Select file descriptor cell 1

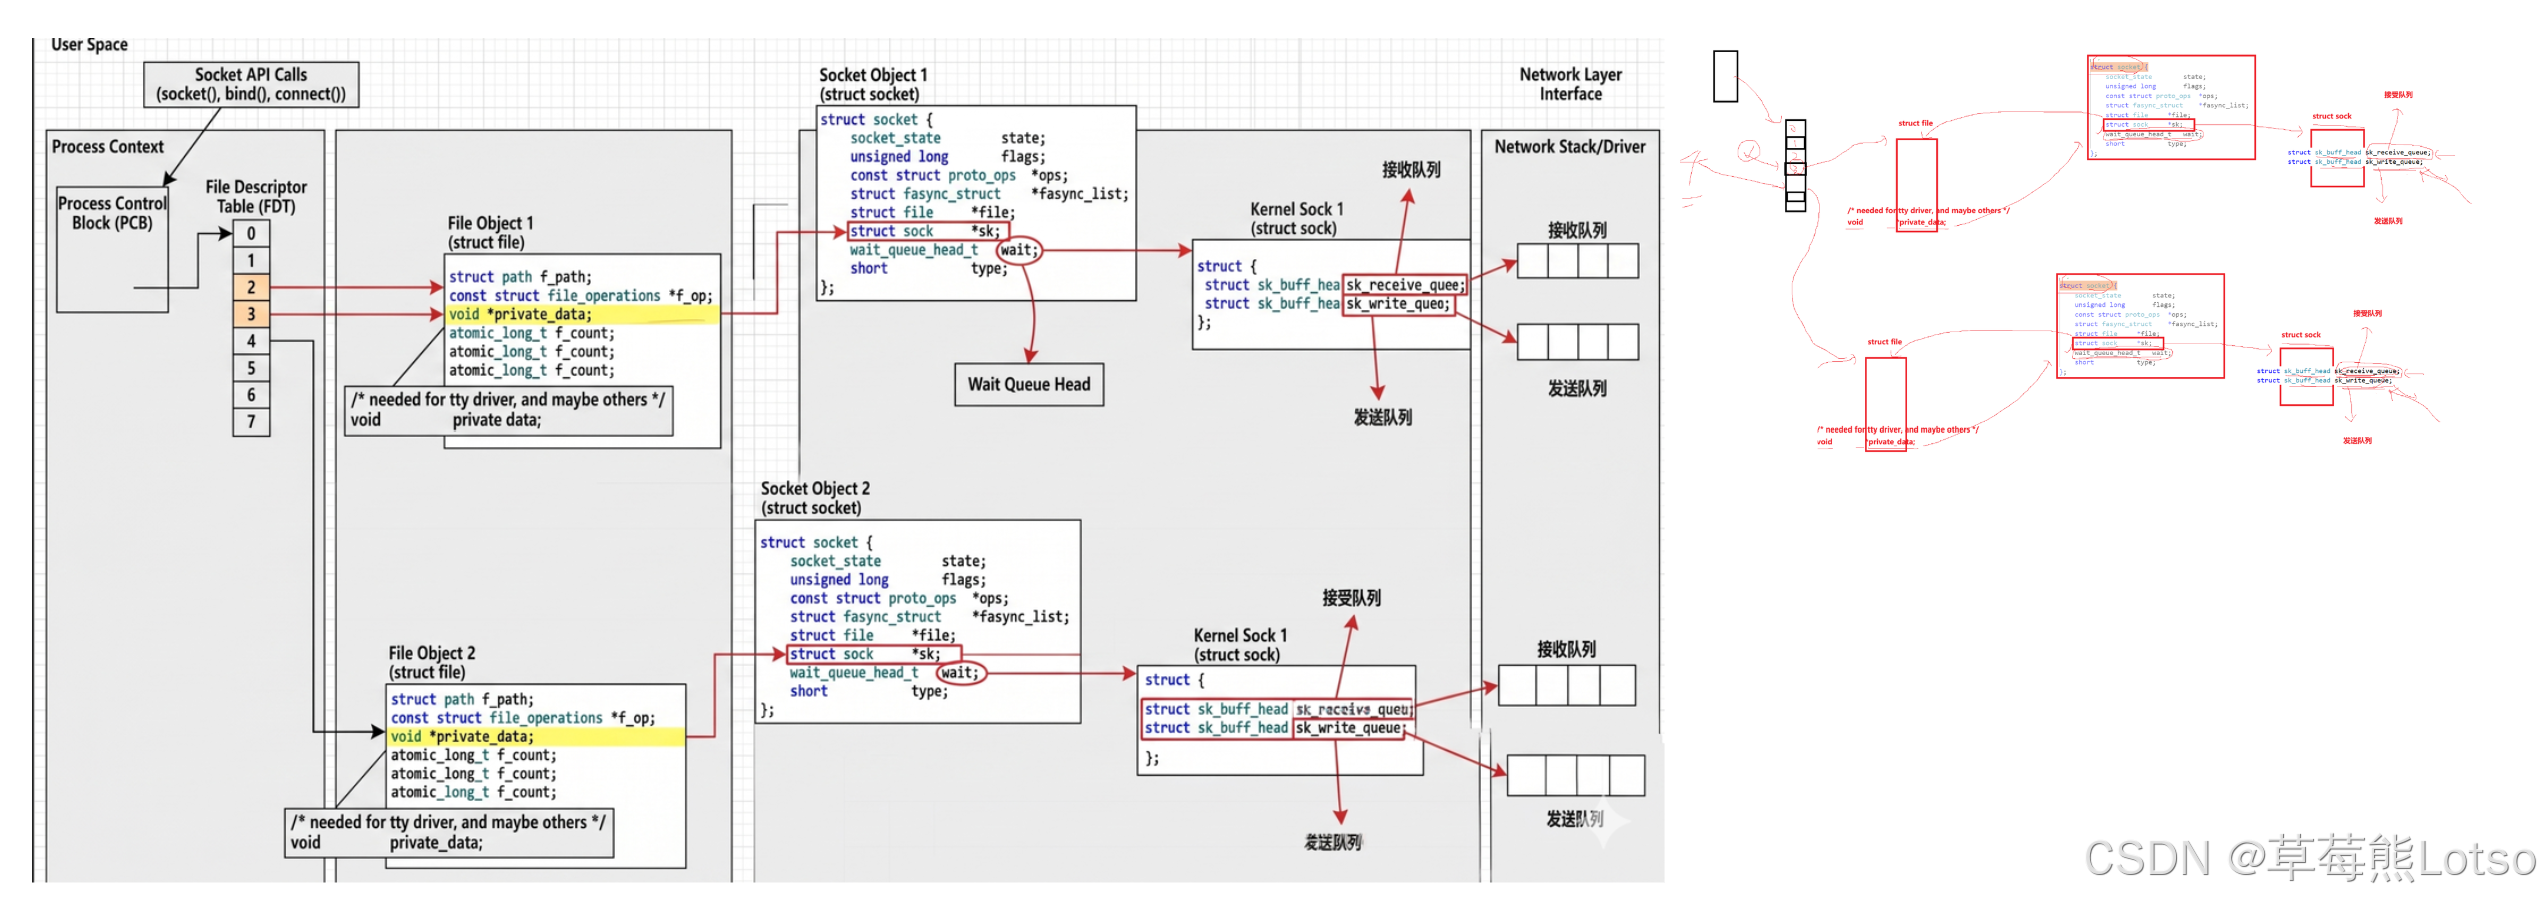[251, 261]
